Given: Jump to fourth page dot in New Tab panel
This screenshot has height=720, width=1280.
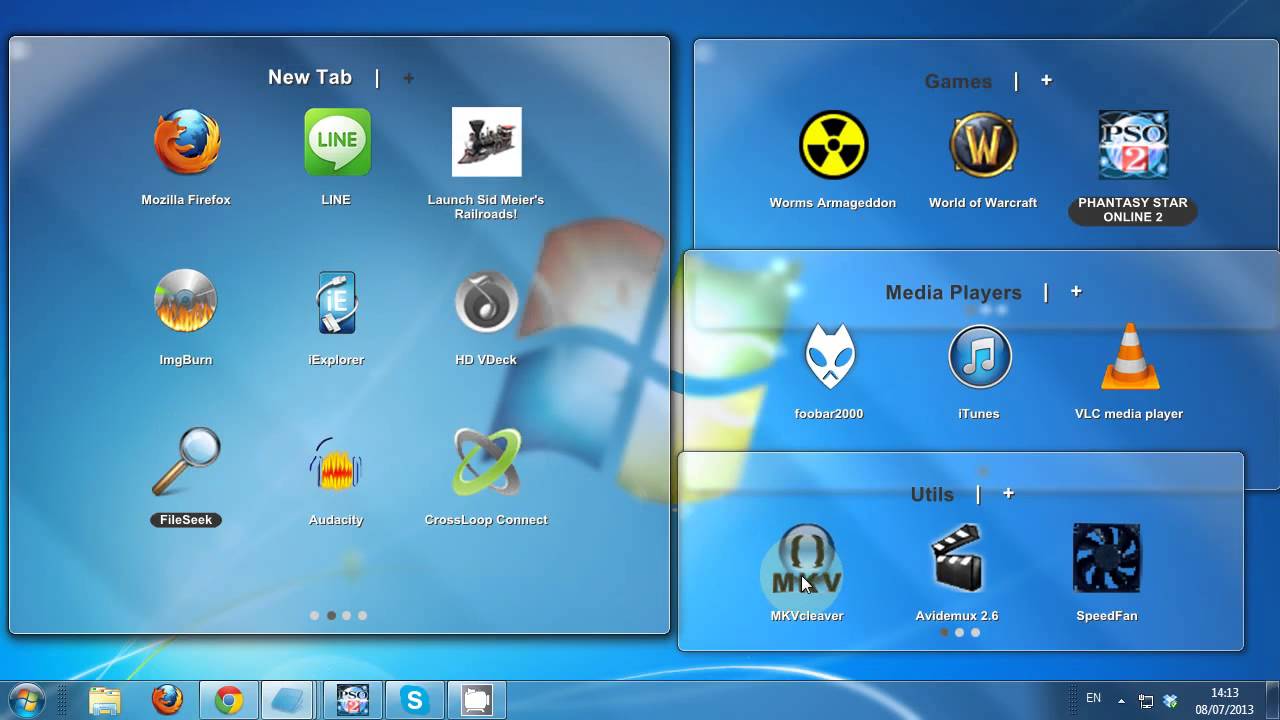Looking at the screenshot, I should (362, 616).
